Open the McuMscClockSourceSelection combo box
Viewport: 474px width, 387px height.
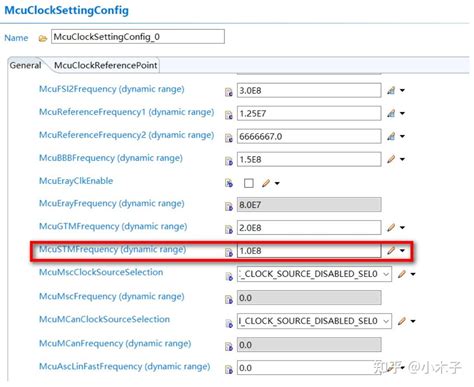314,274
